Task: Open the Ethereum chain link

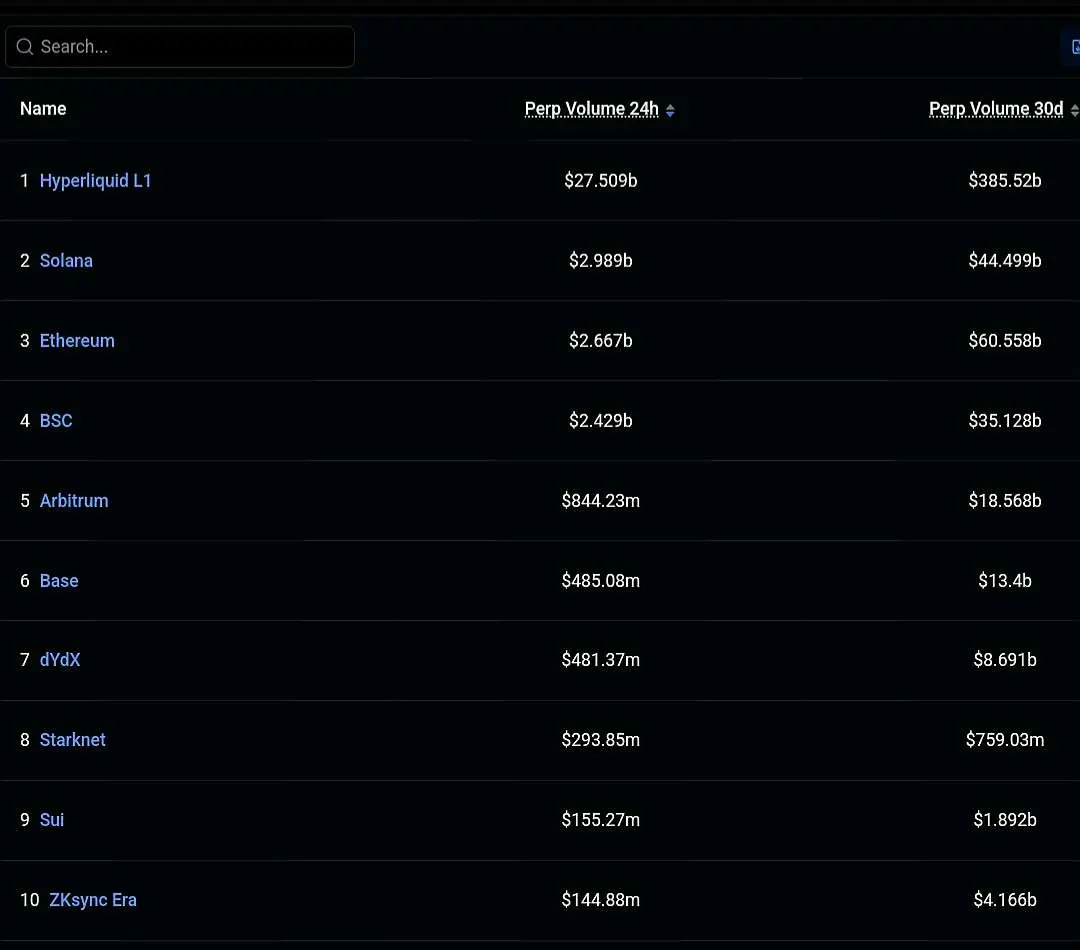Action: coord(77,340)
